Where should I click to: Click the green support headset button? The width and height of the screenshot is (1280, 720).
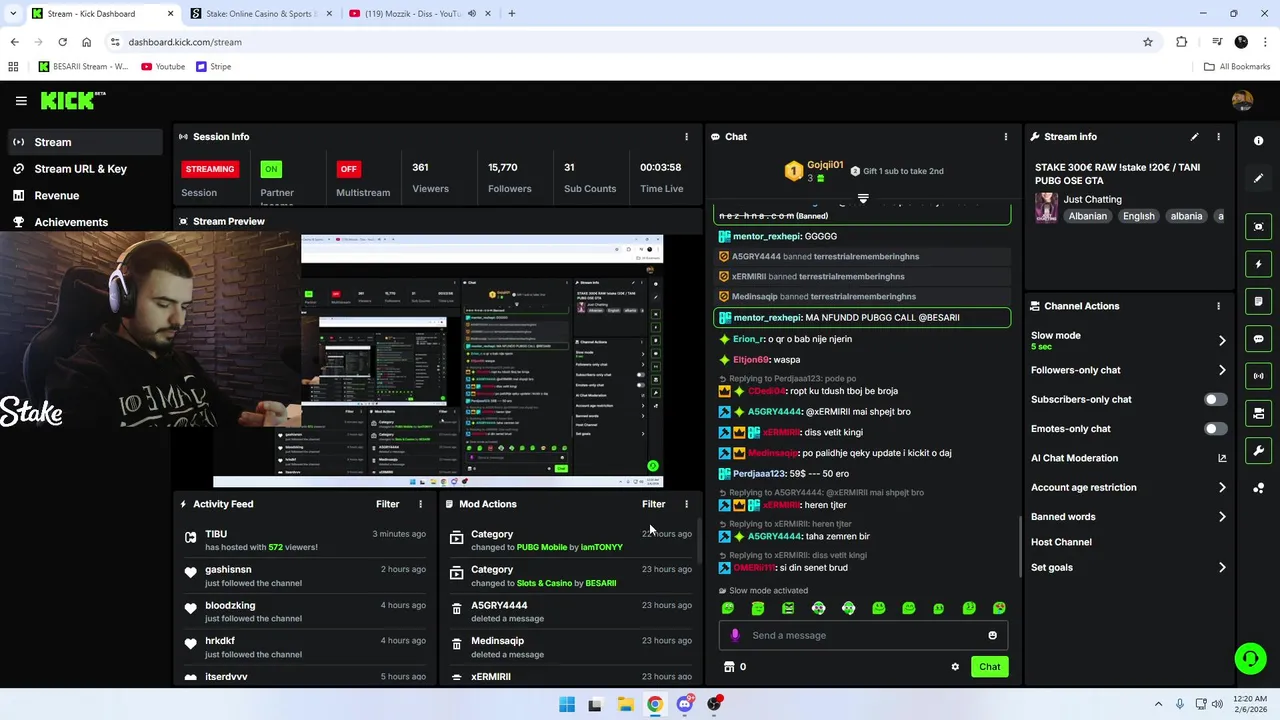tap(1250, 658)
